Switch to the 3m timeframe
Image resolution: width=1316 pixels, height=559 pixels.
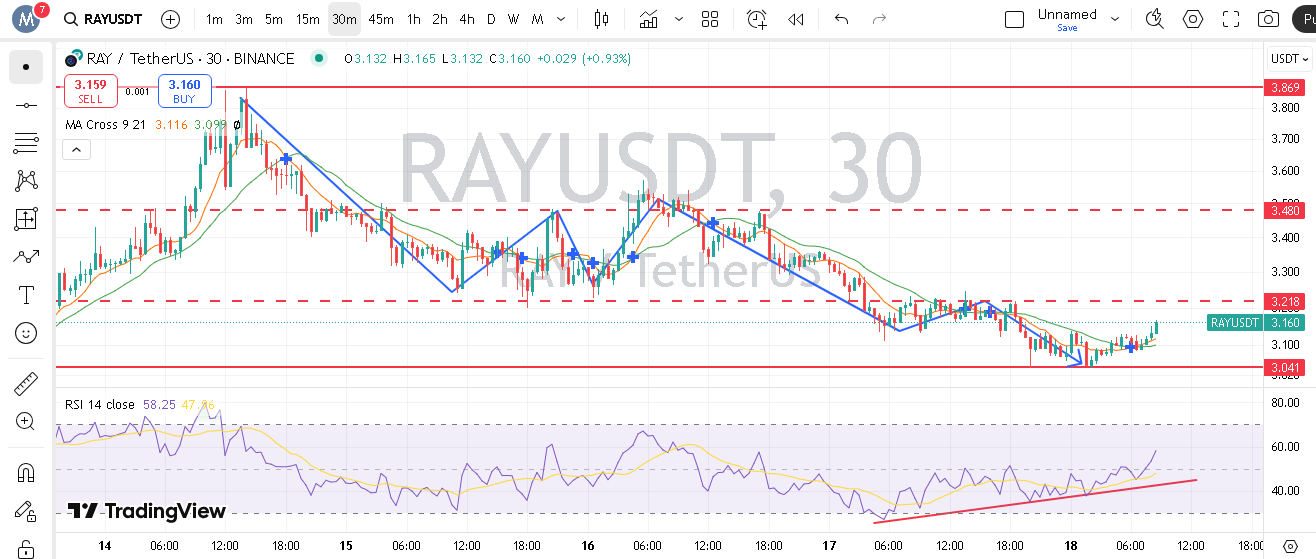coord(244,19)
